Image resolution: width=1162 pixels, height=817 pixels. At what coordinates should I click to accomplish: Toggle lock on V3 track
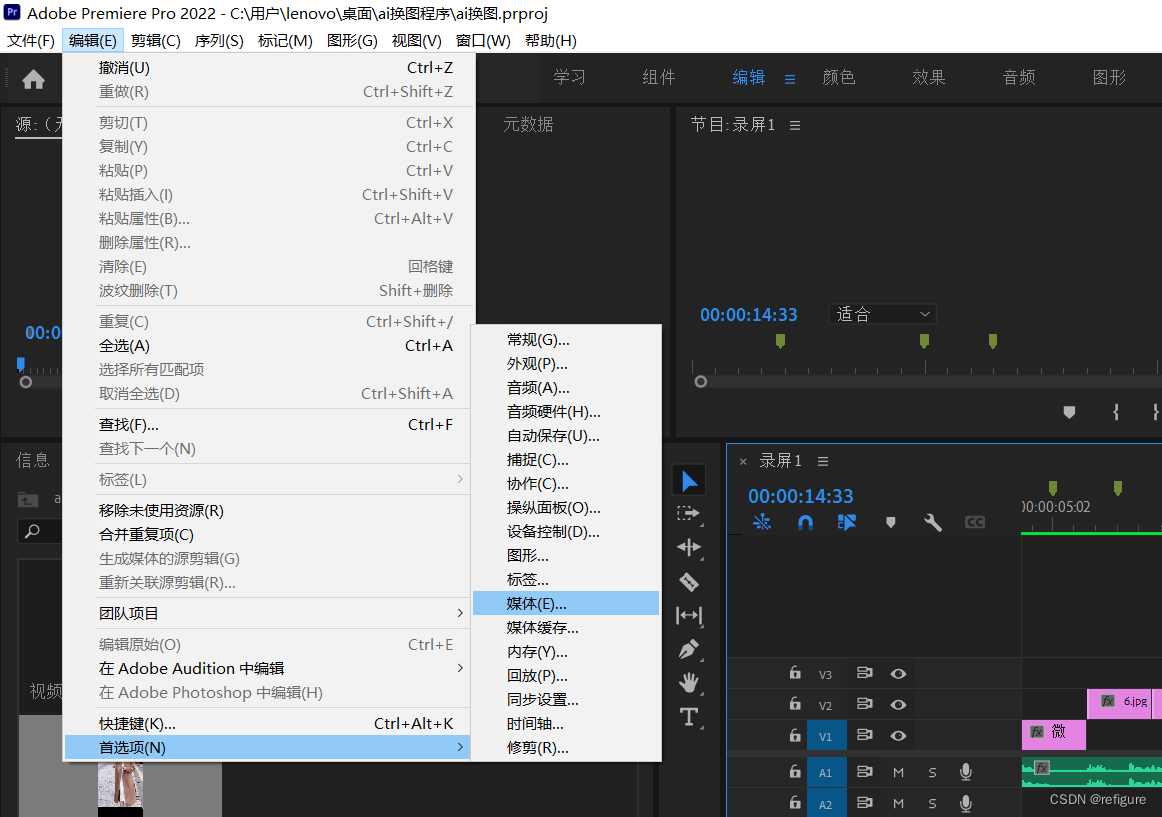794,673
